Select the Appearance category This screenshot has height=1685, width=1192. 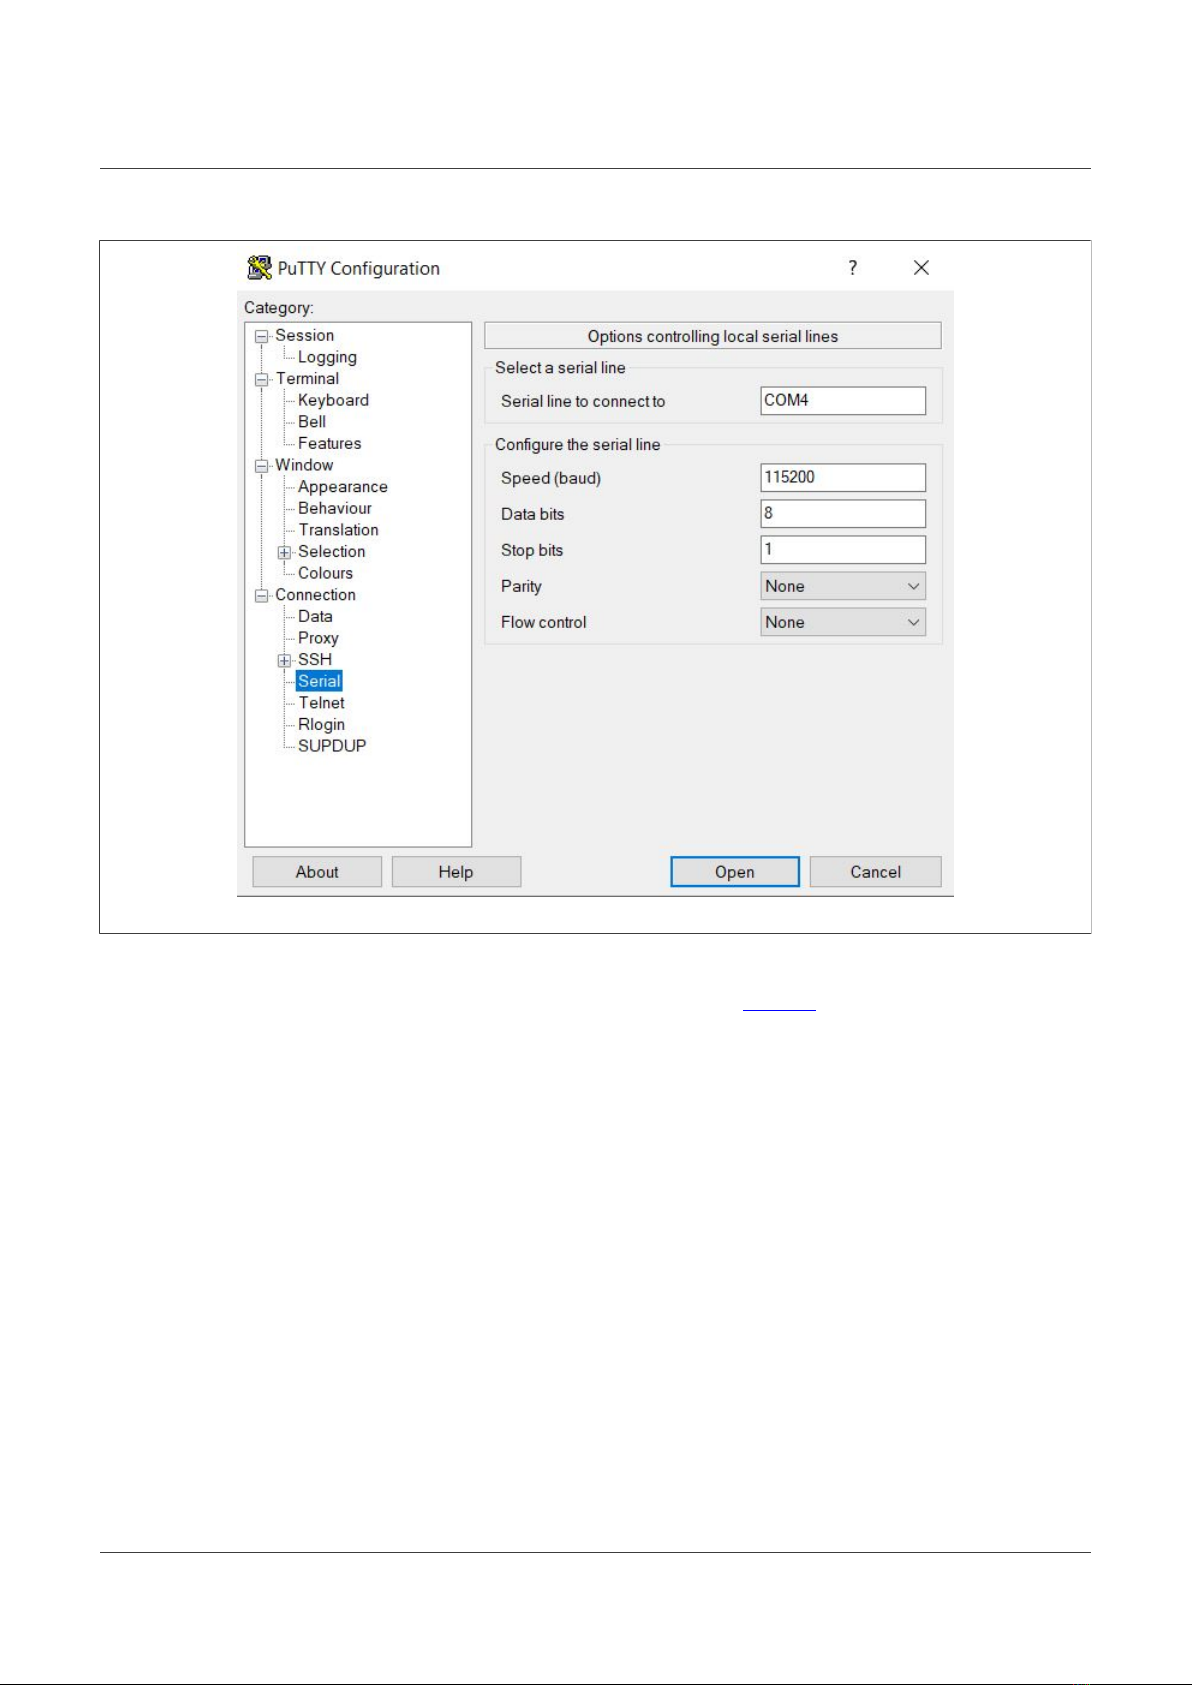[342, 487]
